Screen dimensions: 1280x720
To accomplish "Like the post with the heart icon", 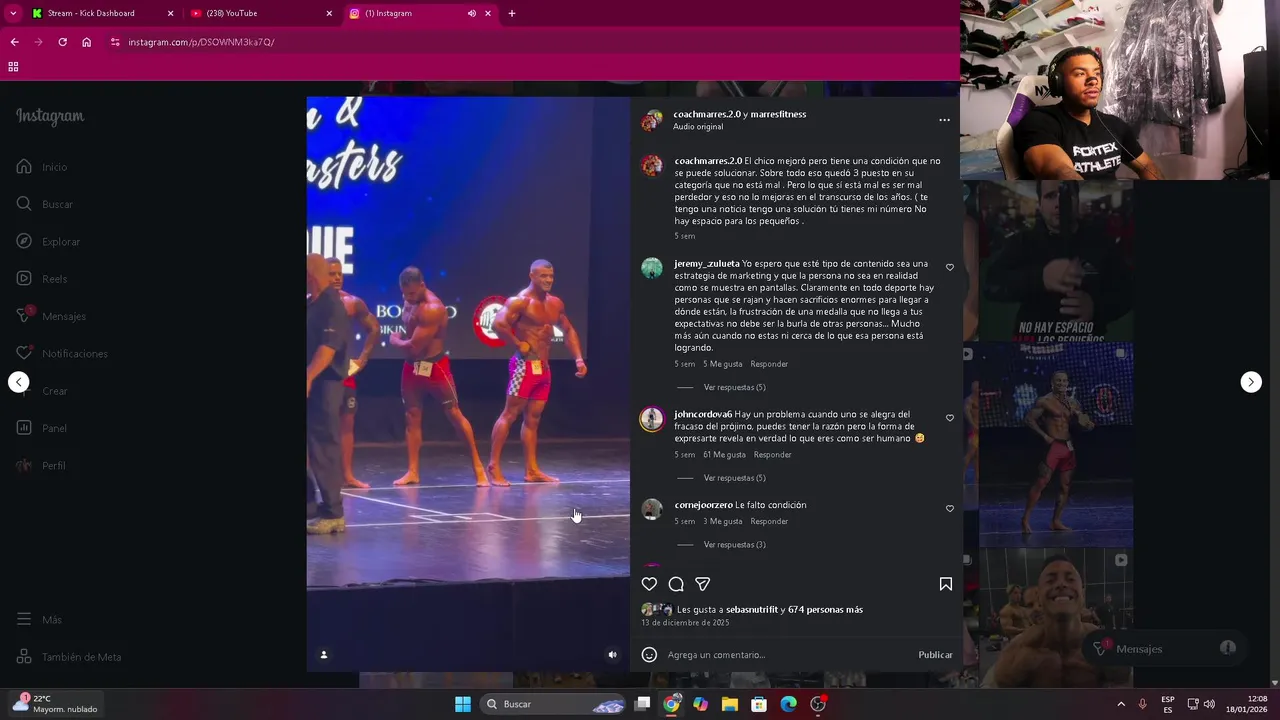I will 649,584.
